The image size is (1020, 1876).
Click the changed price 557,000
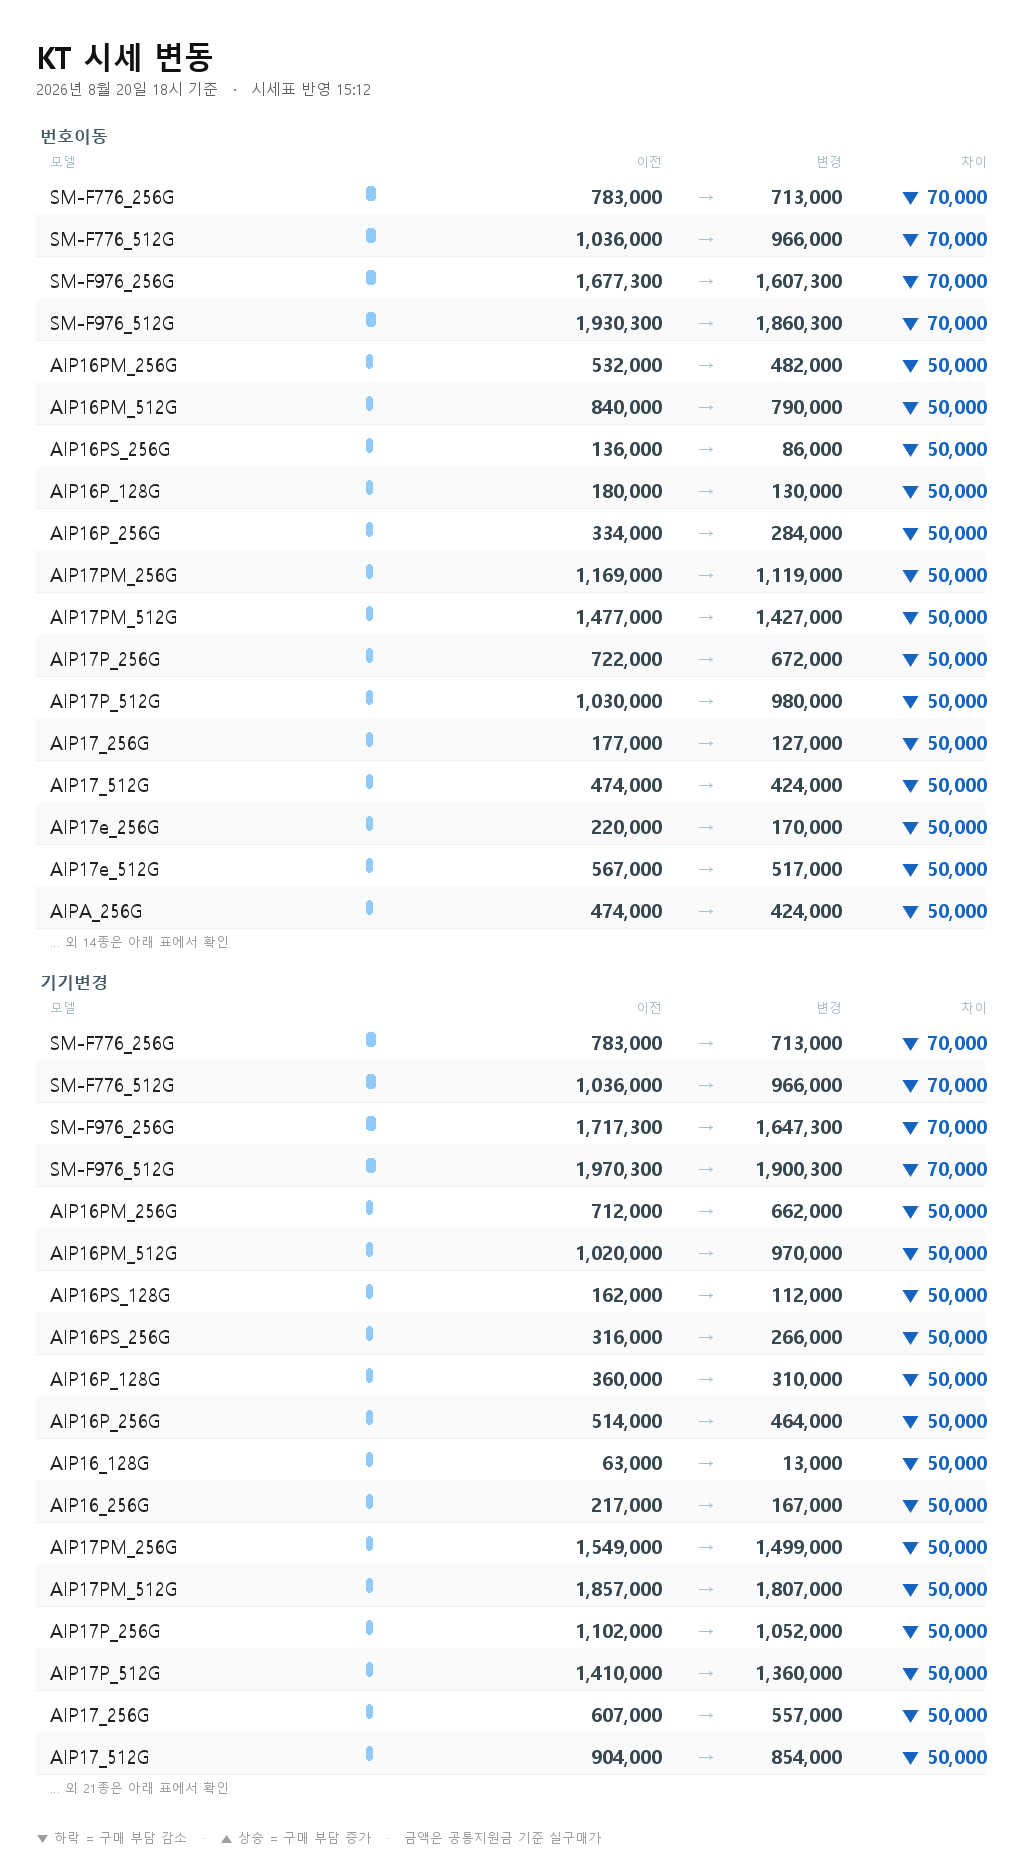[x=807, y=1716]
